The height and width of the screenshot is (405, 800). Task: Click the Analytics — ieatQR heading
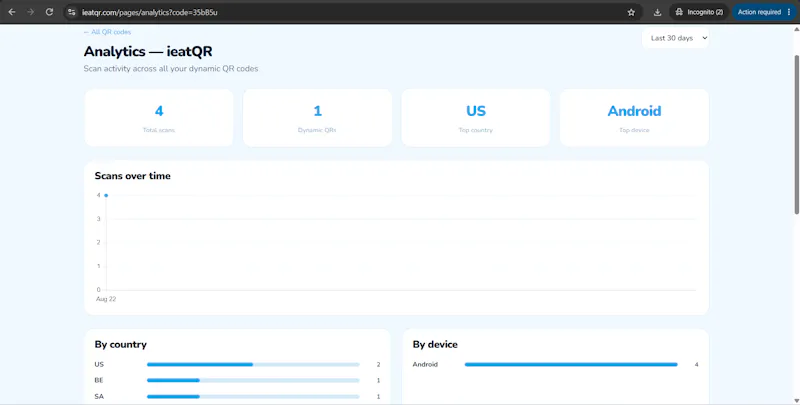(x=148, y=52)
